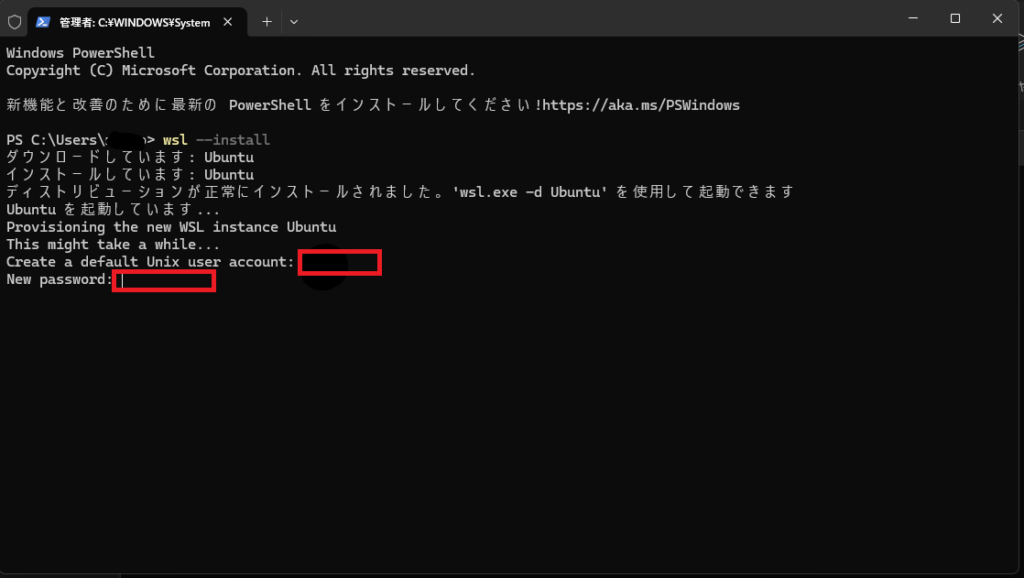Click the password input cursor after New password

[x=122, y=281]
